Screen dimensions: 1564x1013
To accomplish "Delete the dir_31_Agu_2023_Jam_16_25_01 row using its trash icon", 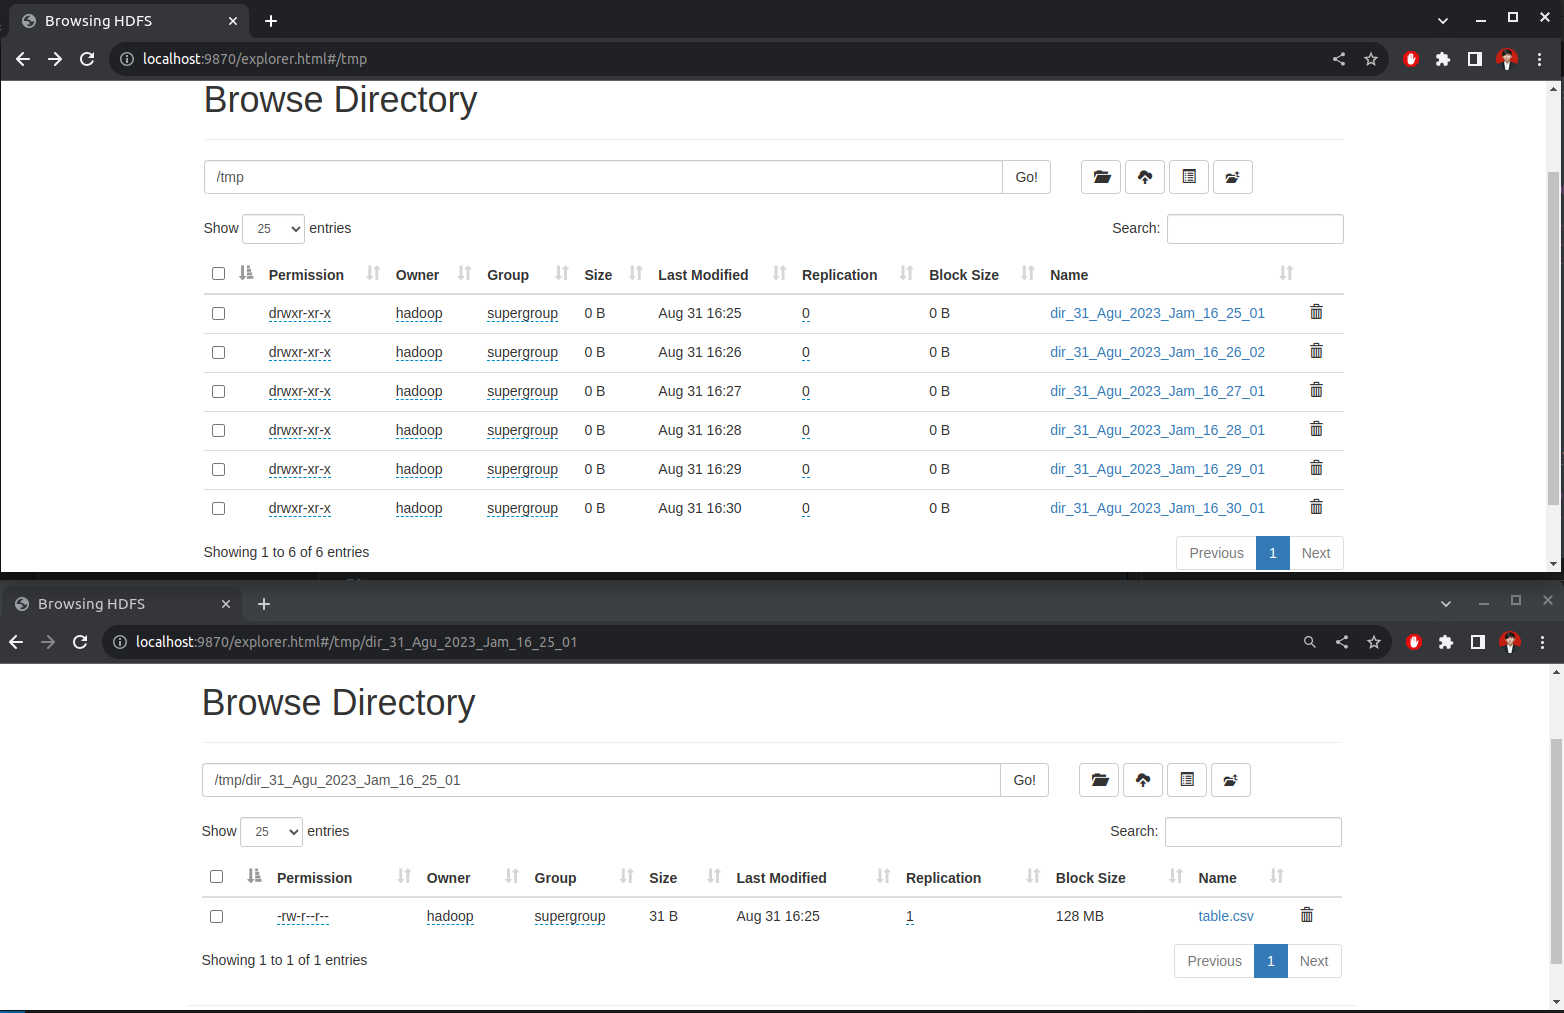I will 1316,312.
